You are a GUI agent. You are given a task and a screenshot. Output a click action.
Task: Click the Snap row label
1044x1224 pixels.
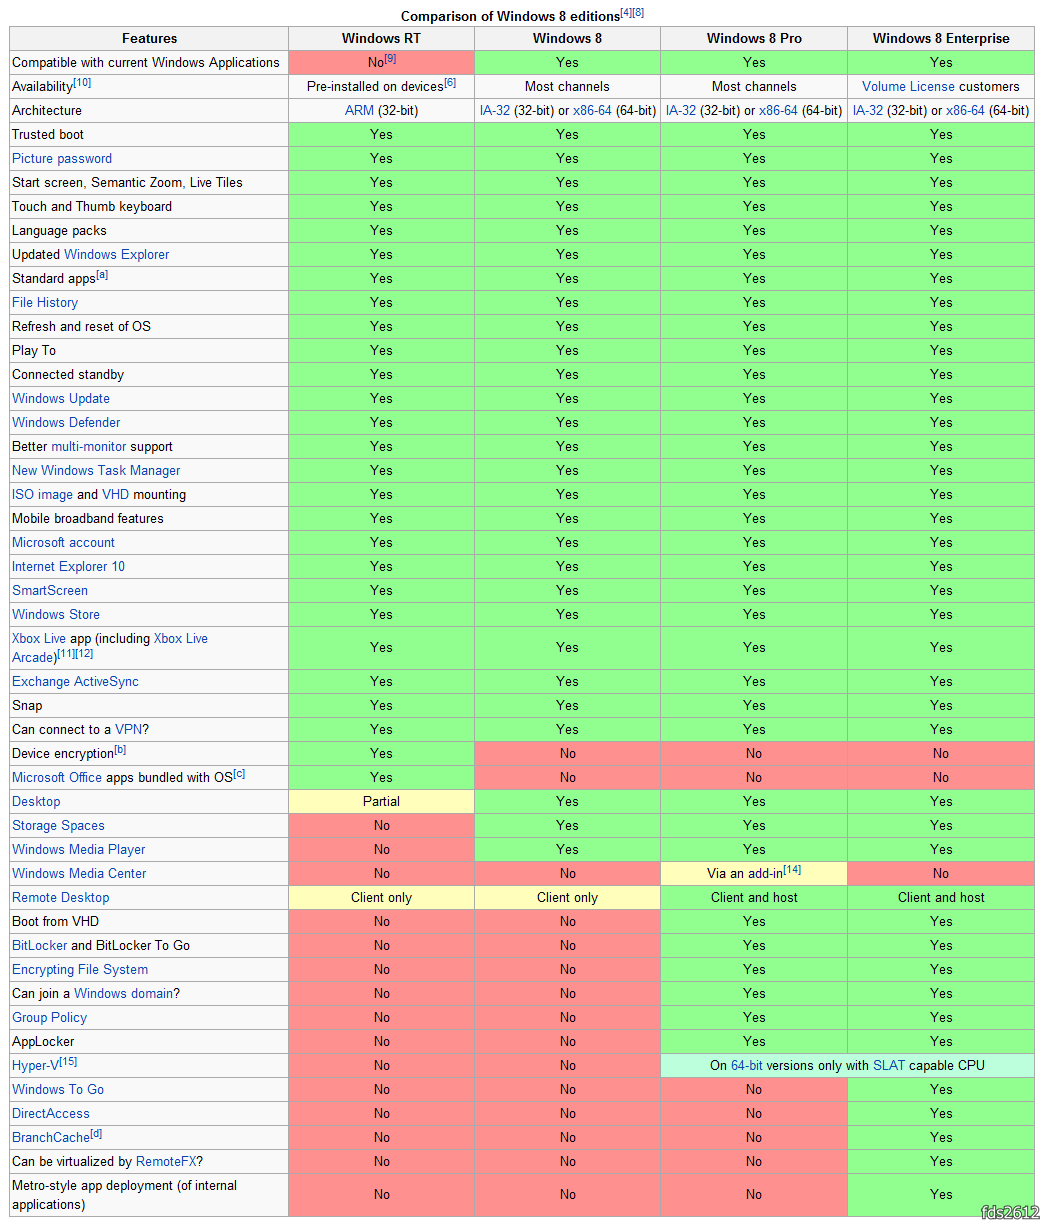pyautogui.click(x=27, y=705)
